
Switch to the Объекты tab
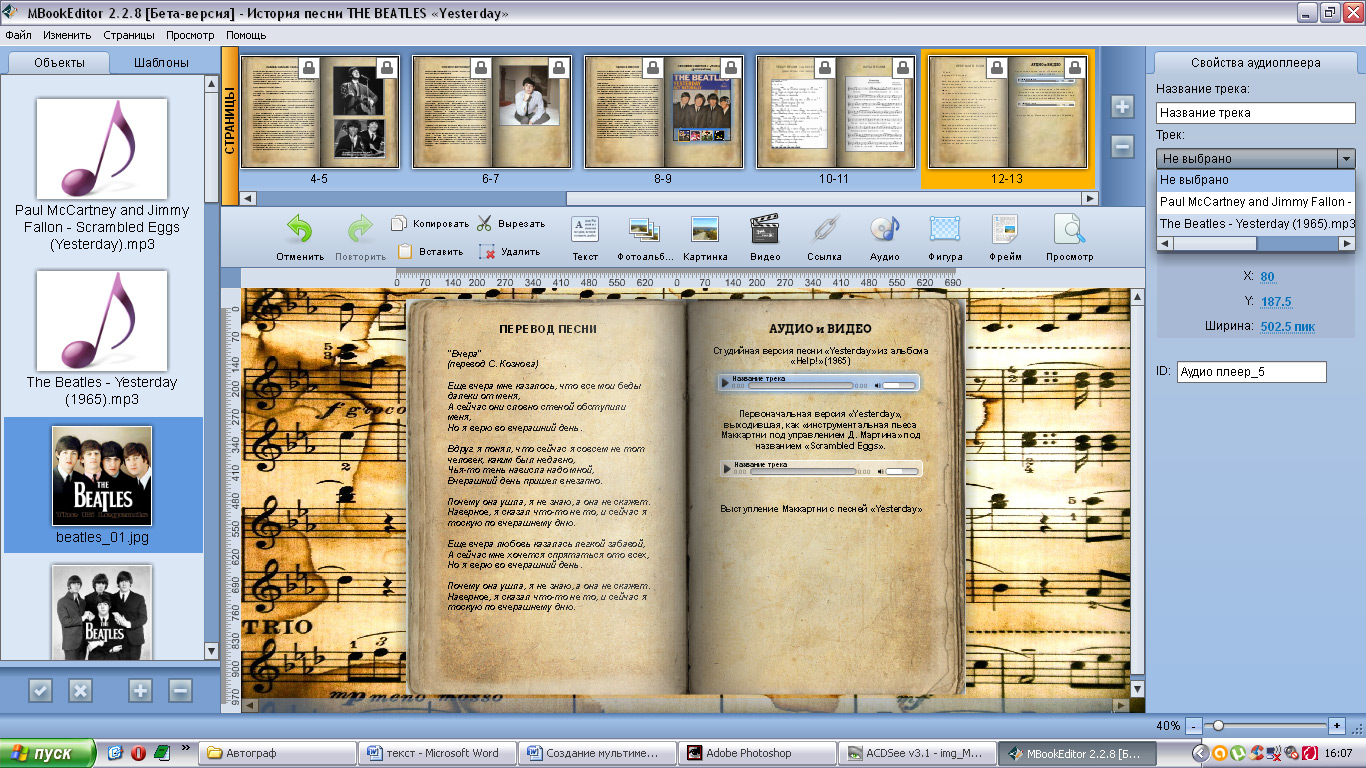[59, 62]
